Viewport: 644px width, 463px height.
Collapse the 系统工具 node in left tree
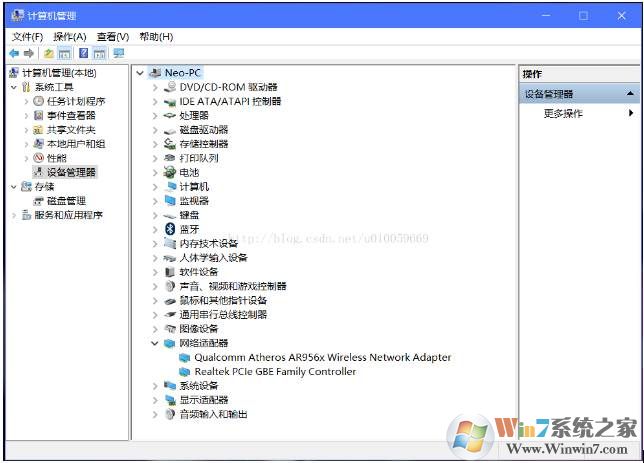click(x=14, y=87)
